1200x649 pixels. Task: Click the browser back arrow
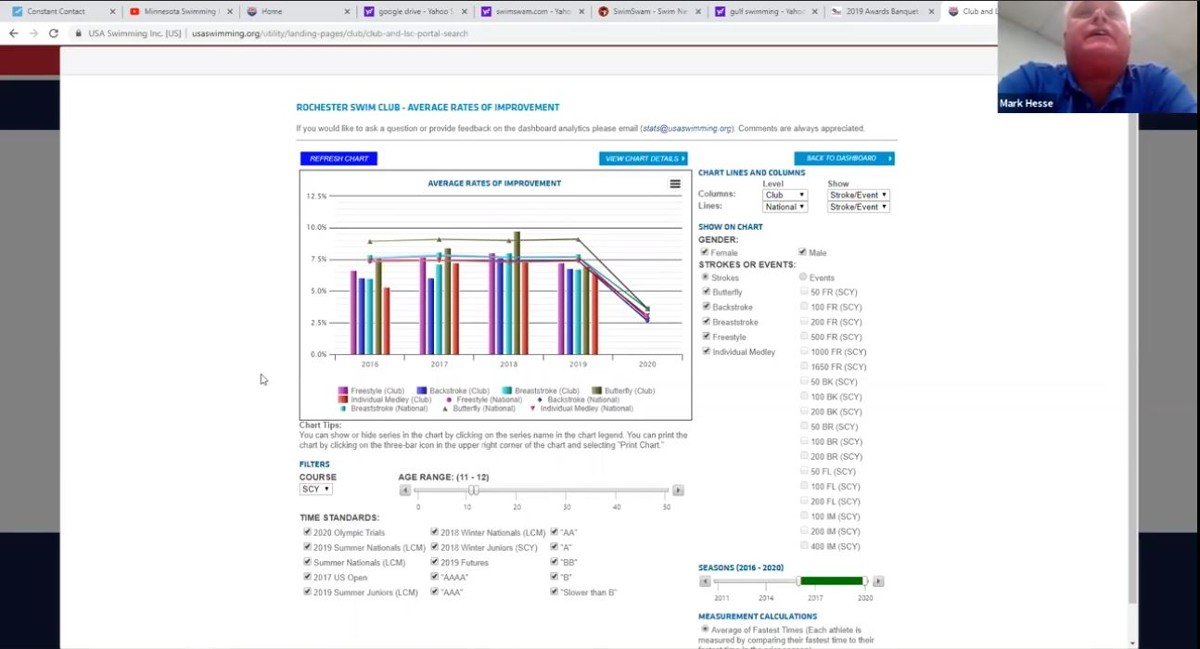(x=13, y=33)
